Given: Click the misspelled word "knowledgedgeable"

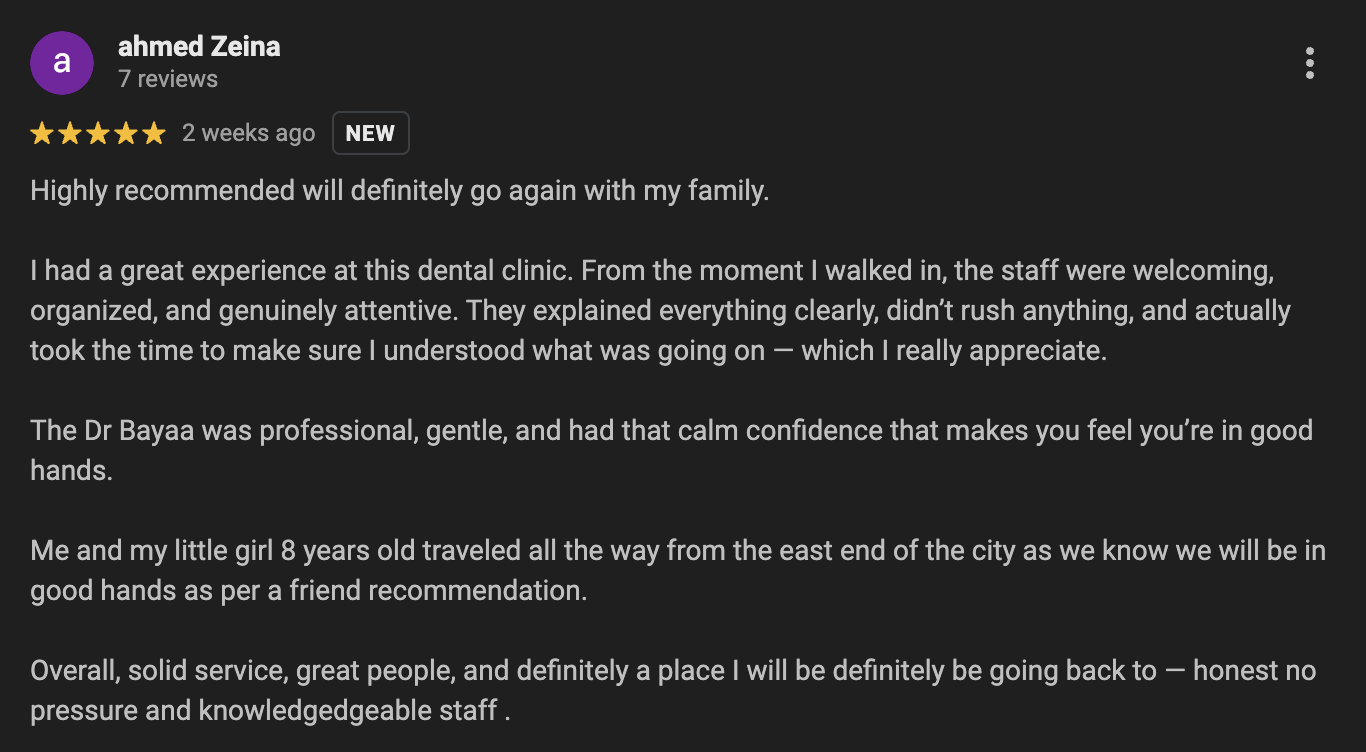Looking at the screenshot, I should (x=348, y=710).
